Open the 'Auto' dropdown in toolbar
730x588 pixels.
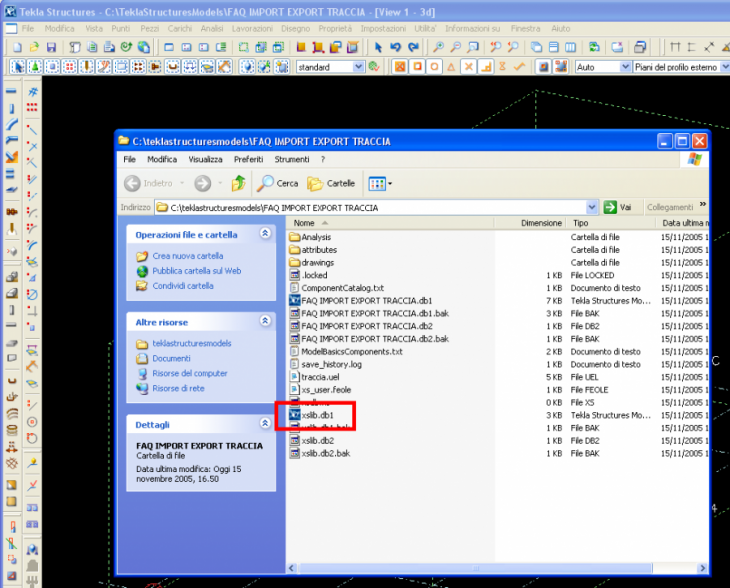point(625,66)
